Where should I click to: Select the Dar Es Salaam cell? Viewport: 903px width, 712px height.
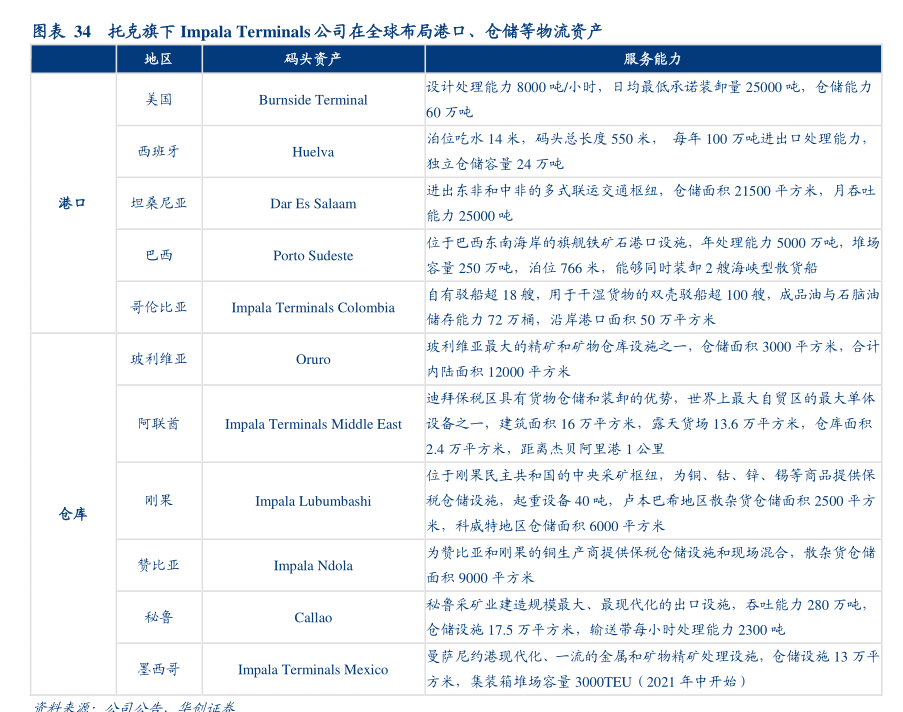pos(313,204)
